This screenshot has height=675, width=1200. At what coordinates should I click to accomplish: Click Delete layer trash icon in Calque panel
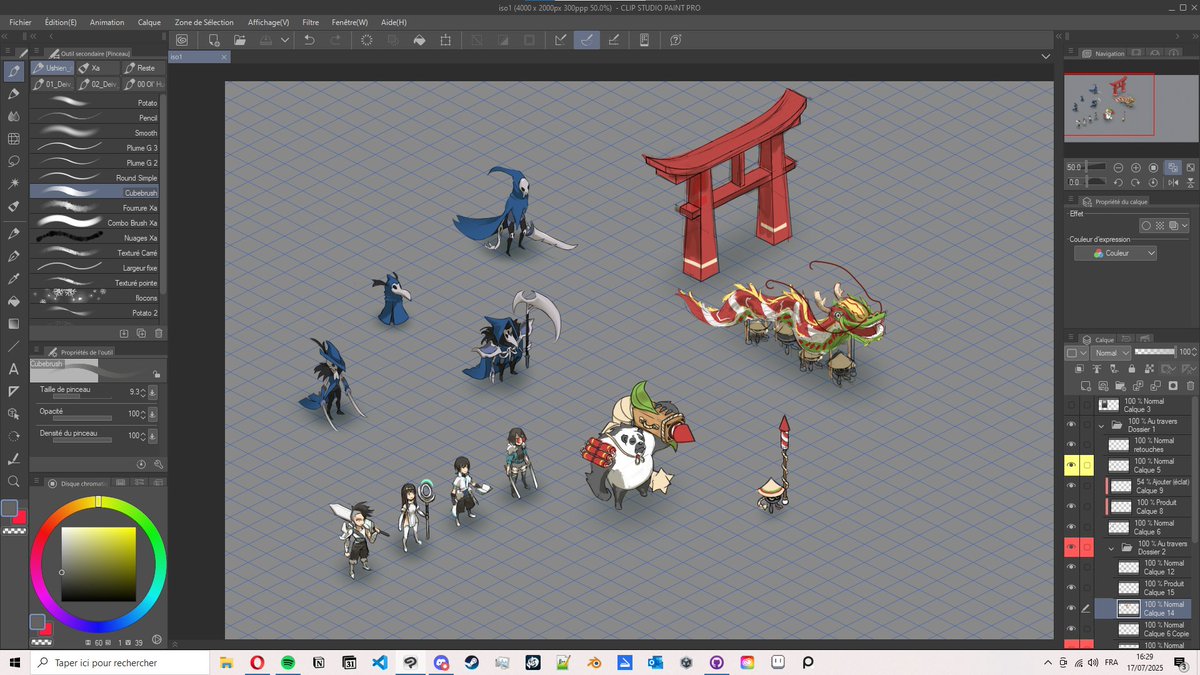(x=1190, y=385)
